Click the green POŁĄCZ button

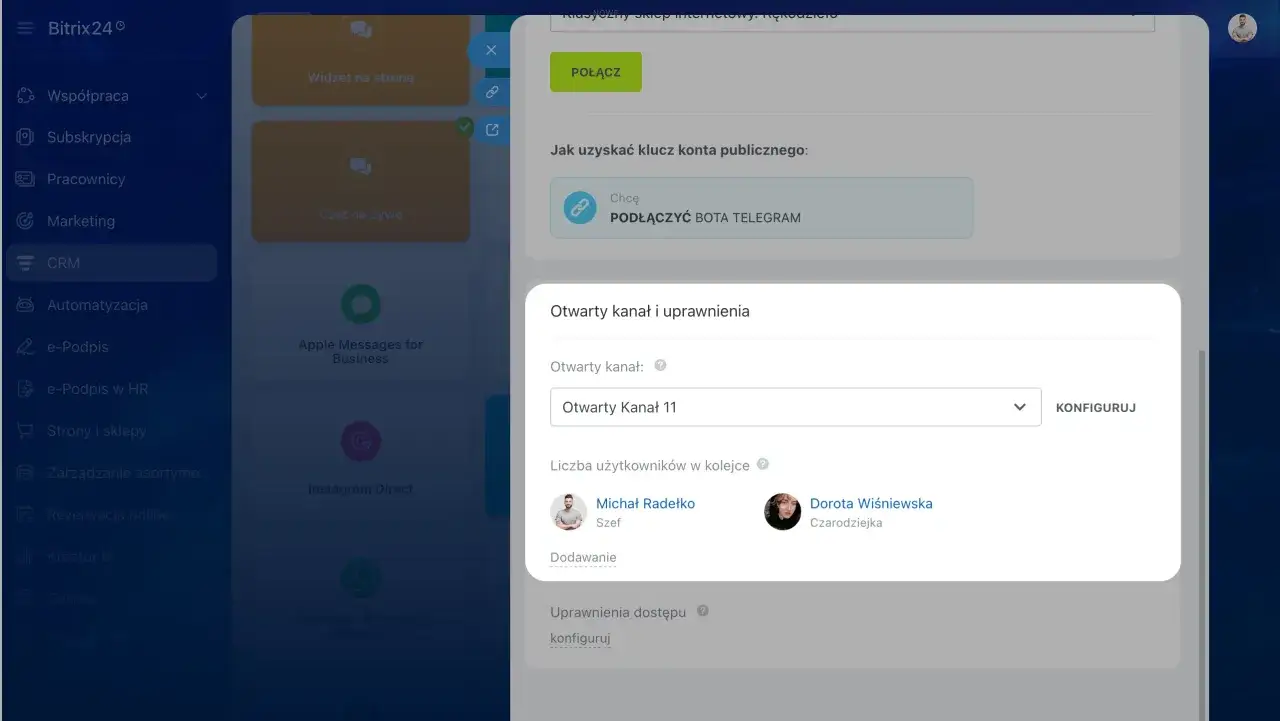(x=596, y=72)
